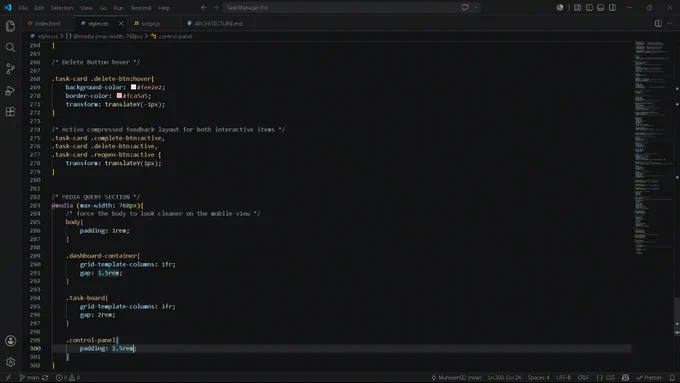Select the style.css tab
Screen dimensions: 680x383
point(98,23)
